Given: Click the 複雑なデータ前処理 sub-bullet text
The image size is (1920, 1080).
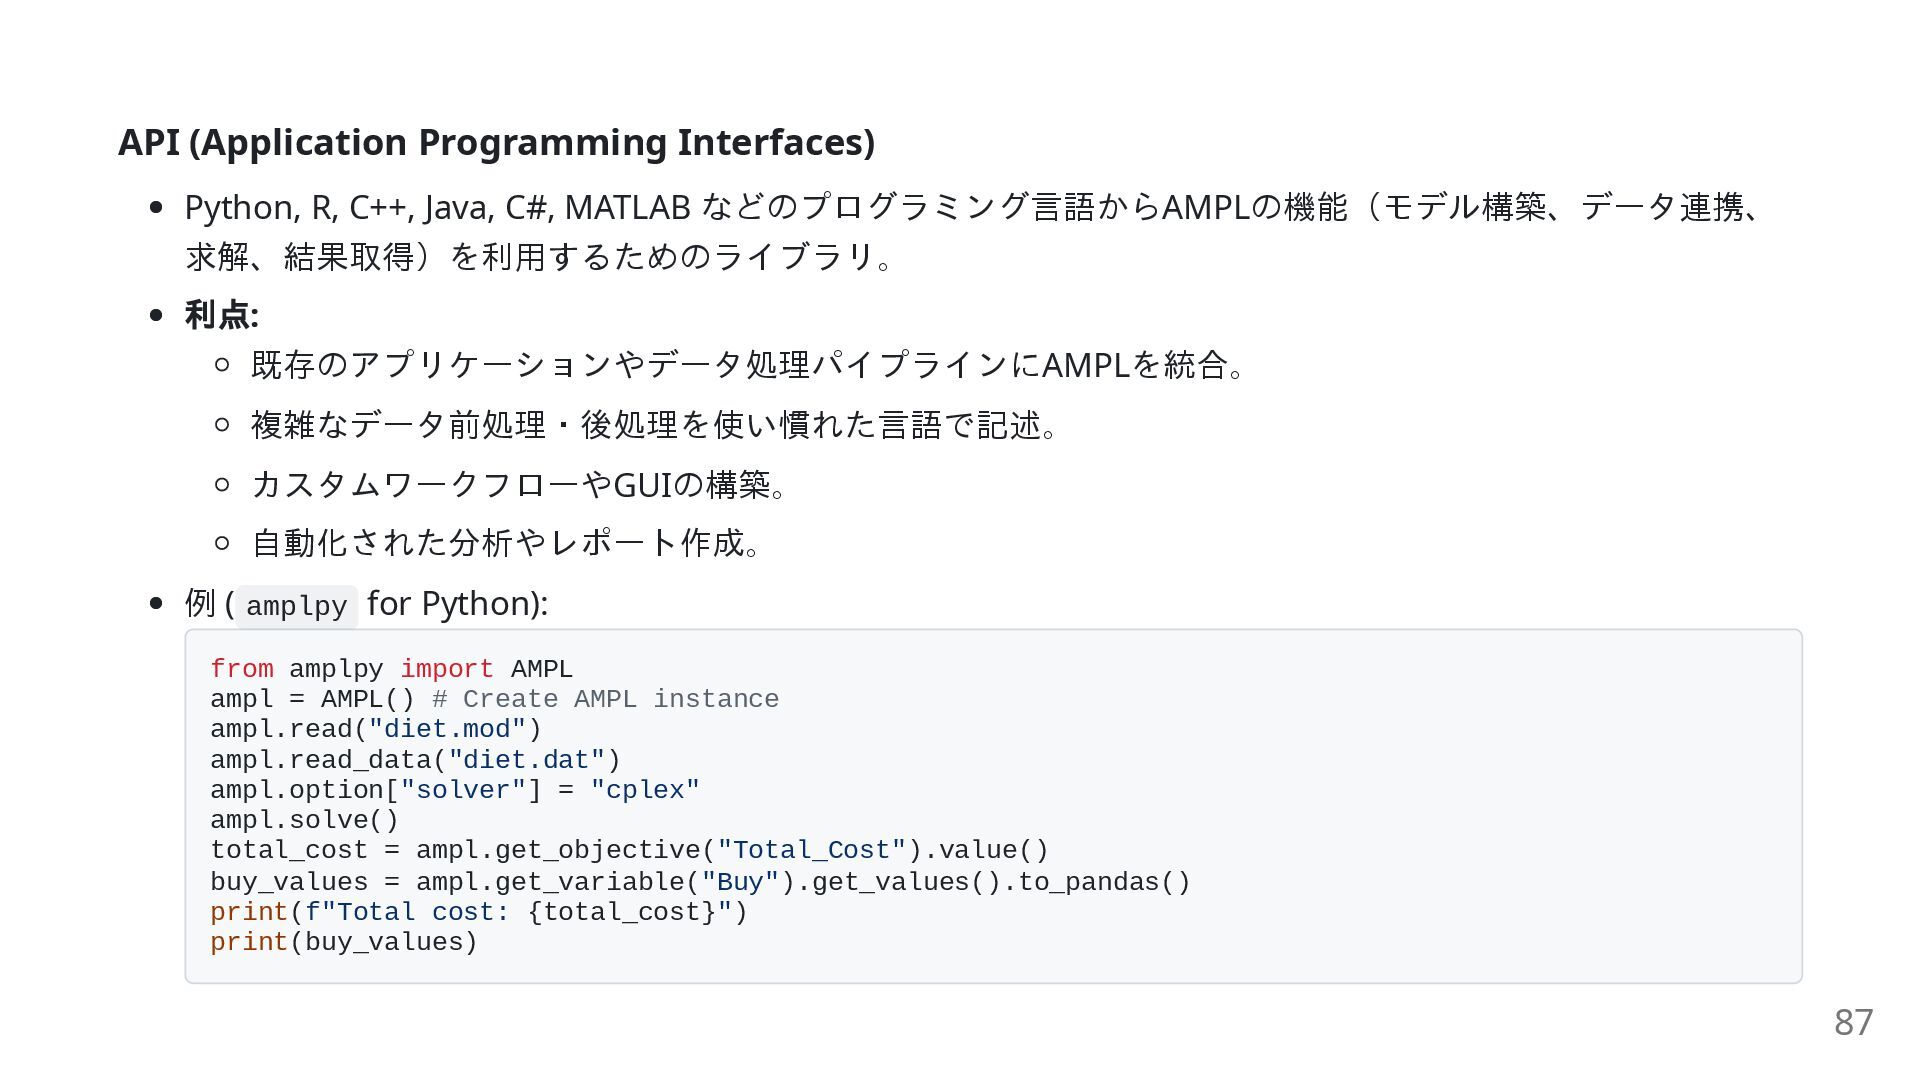Looking at the screenshot, I should click(653, 425).
